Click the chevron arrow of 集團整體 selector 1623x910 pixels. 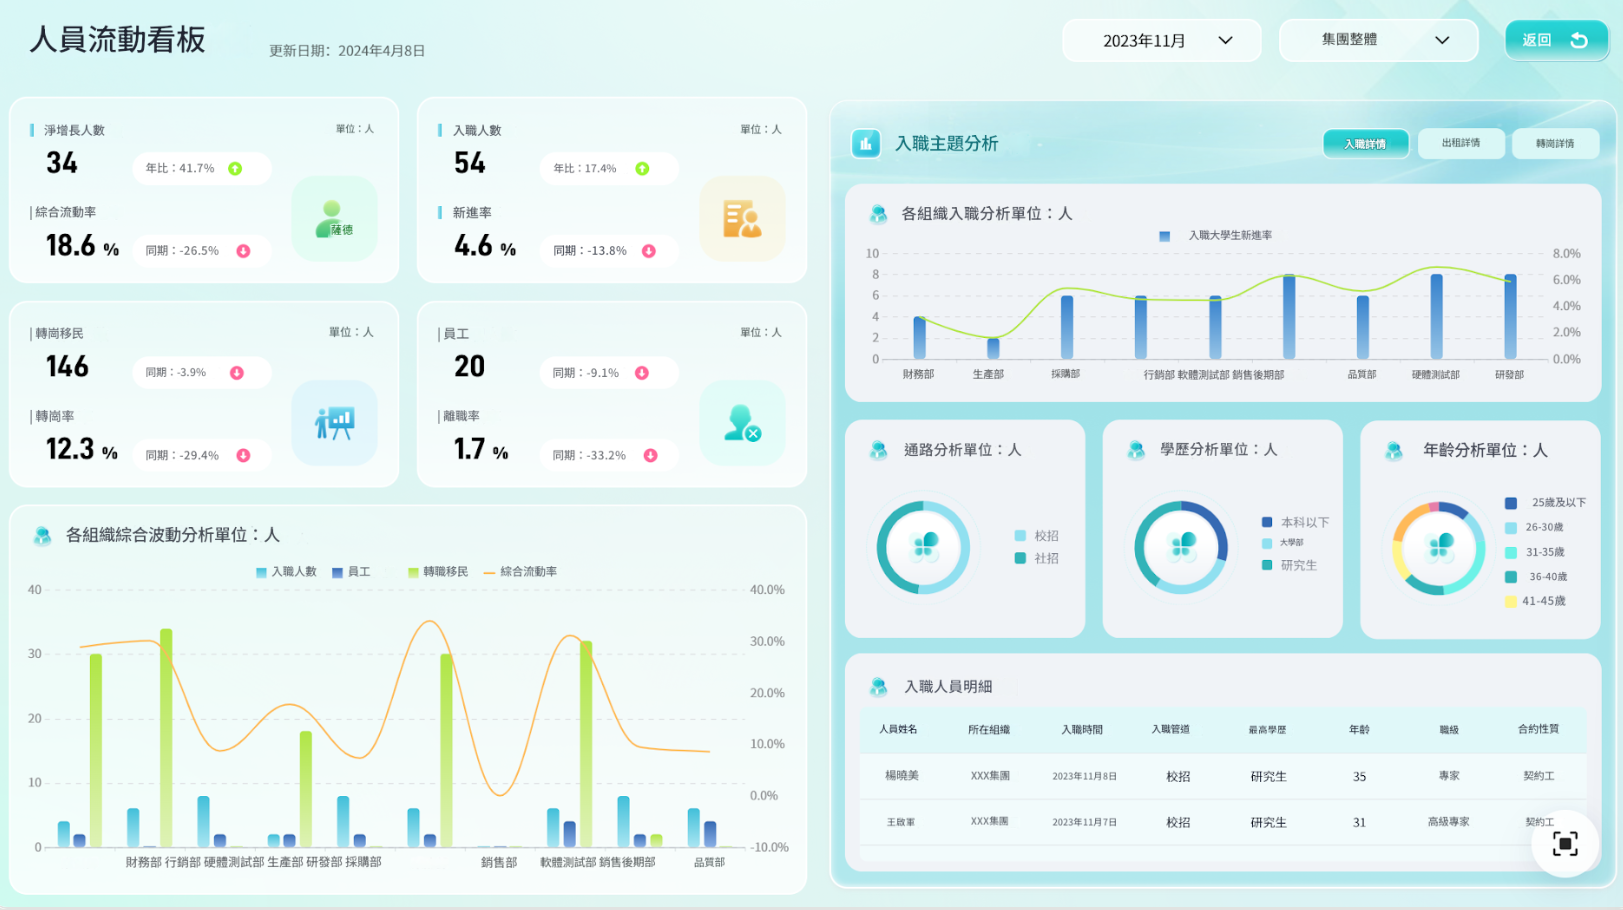click(1442, 41)
